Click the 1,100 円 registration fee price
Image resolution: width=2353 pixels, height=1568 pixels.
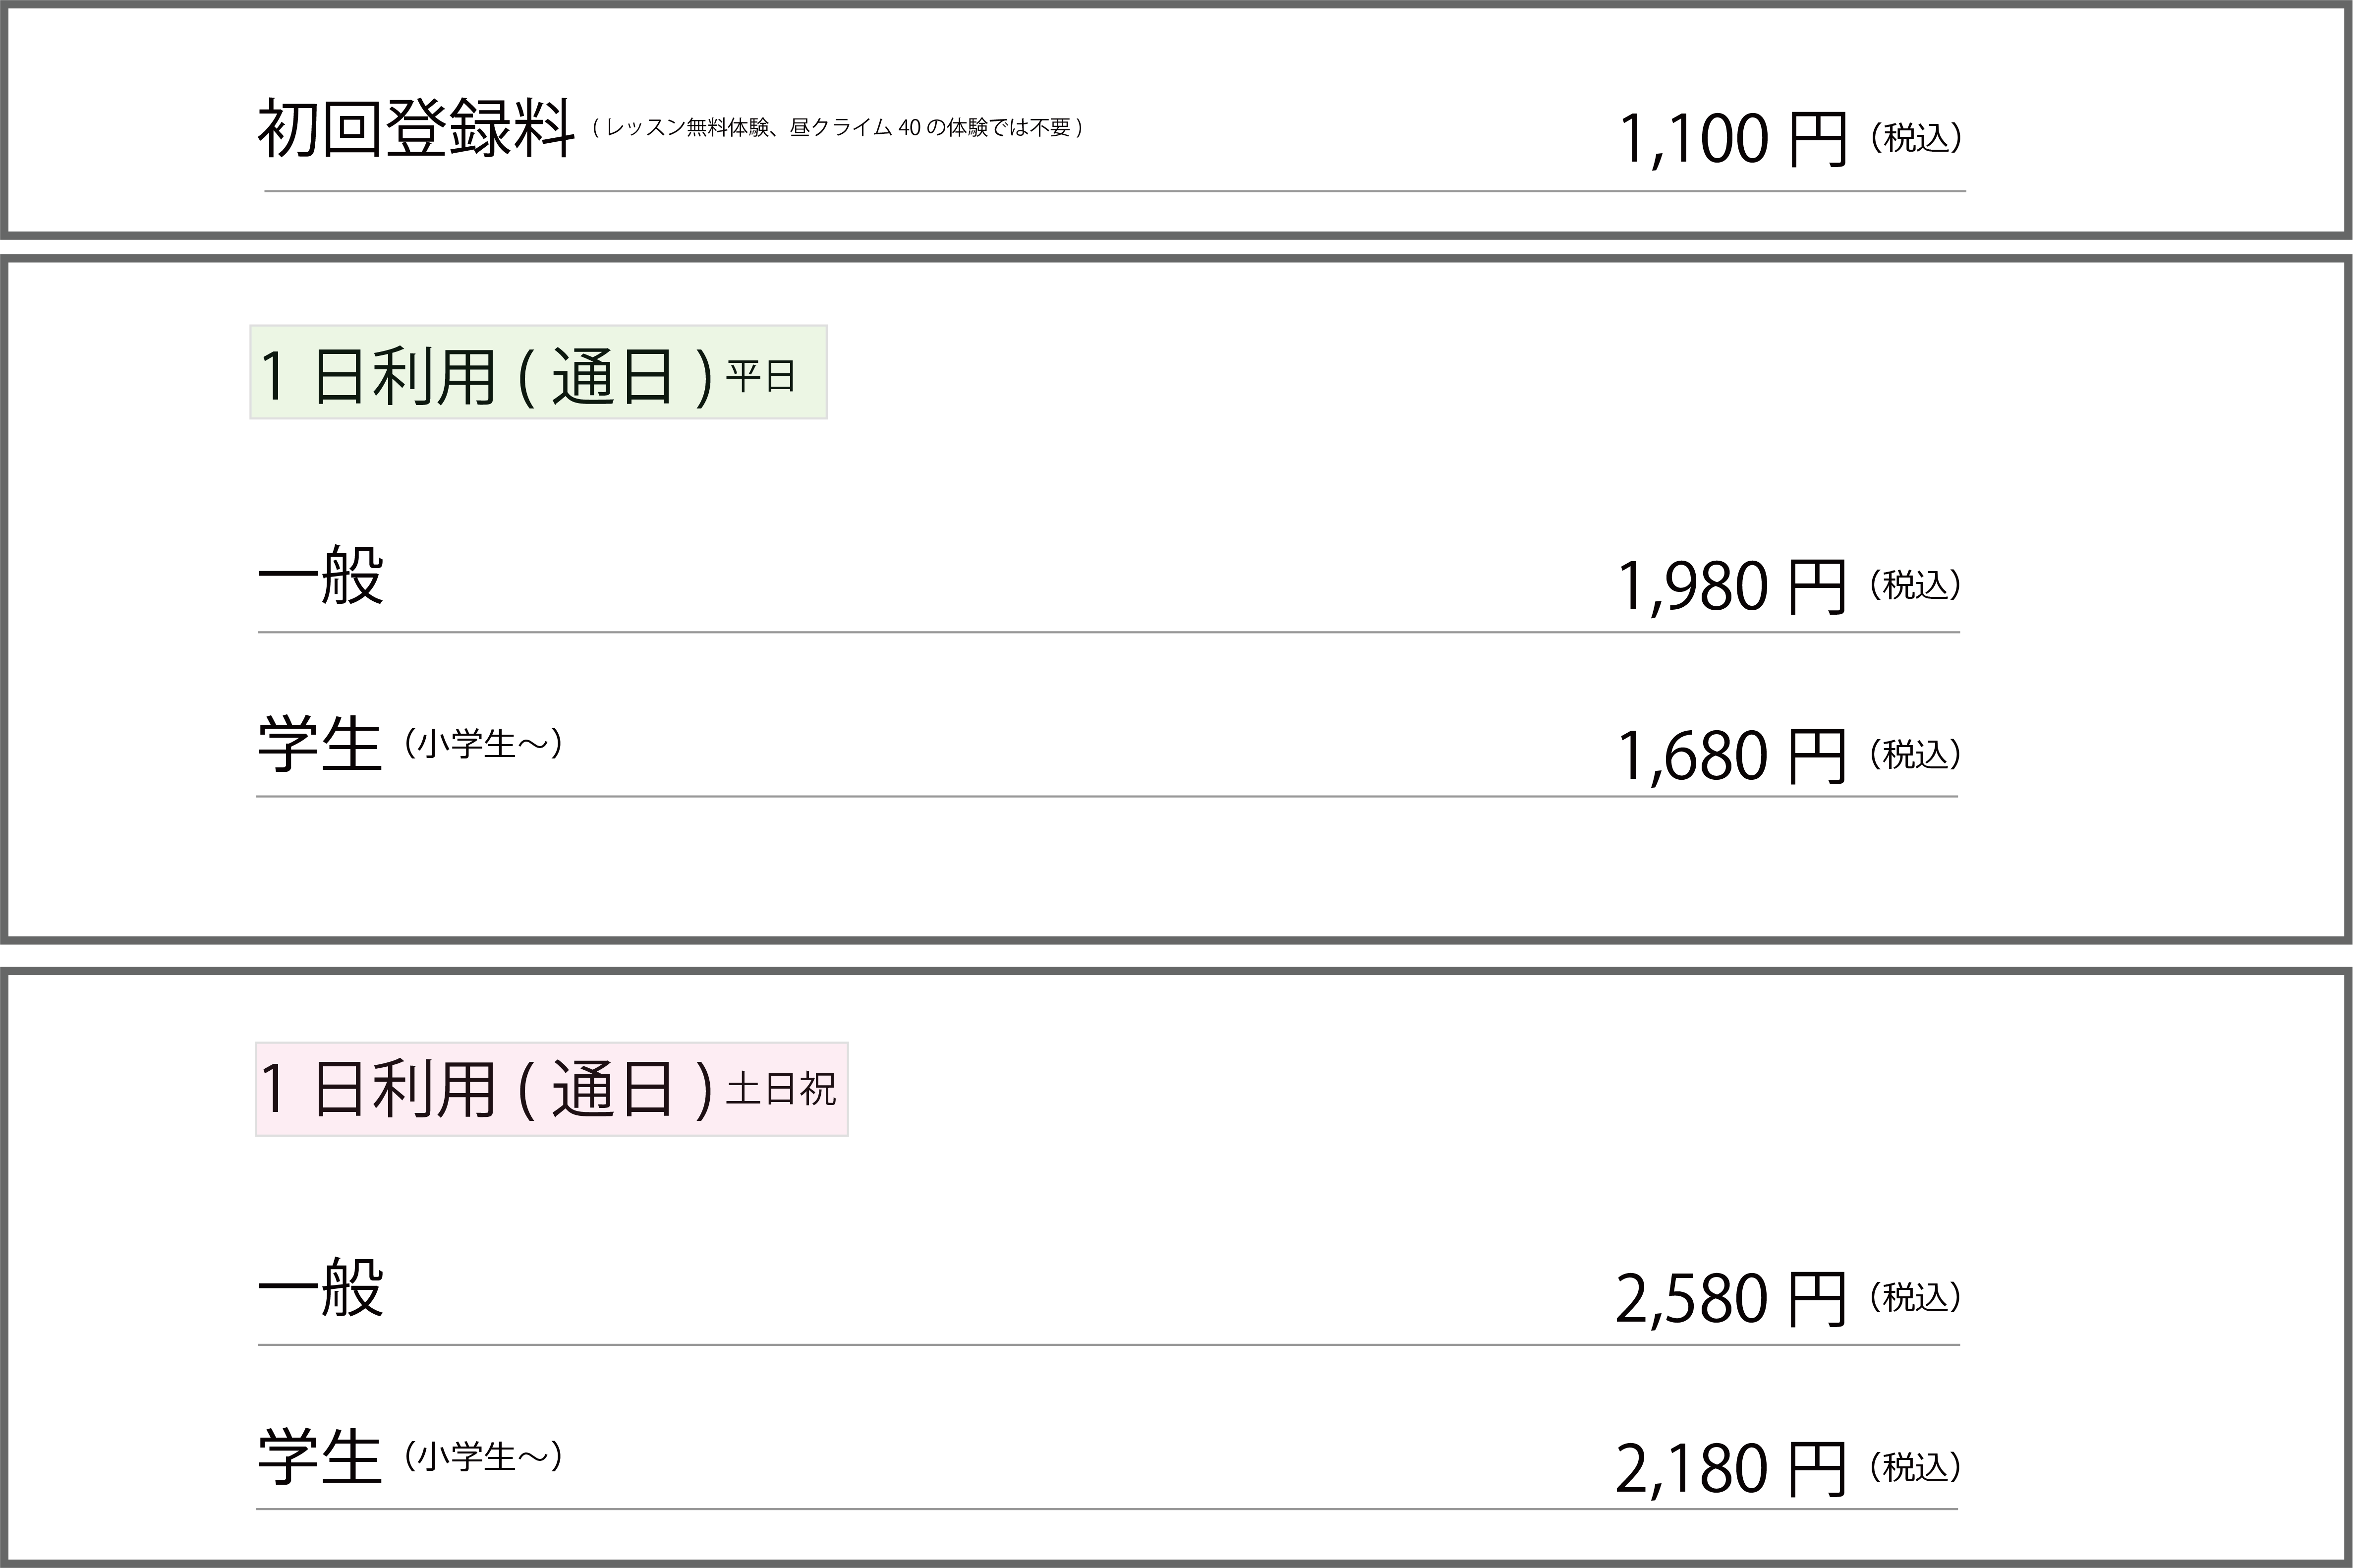coord(1732,139)
